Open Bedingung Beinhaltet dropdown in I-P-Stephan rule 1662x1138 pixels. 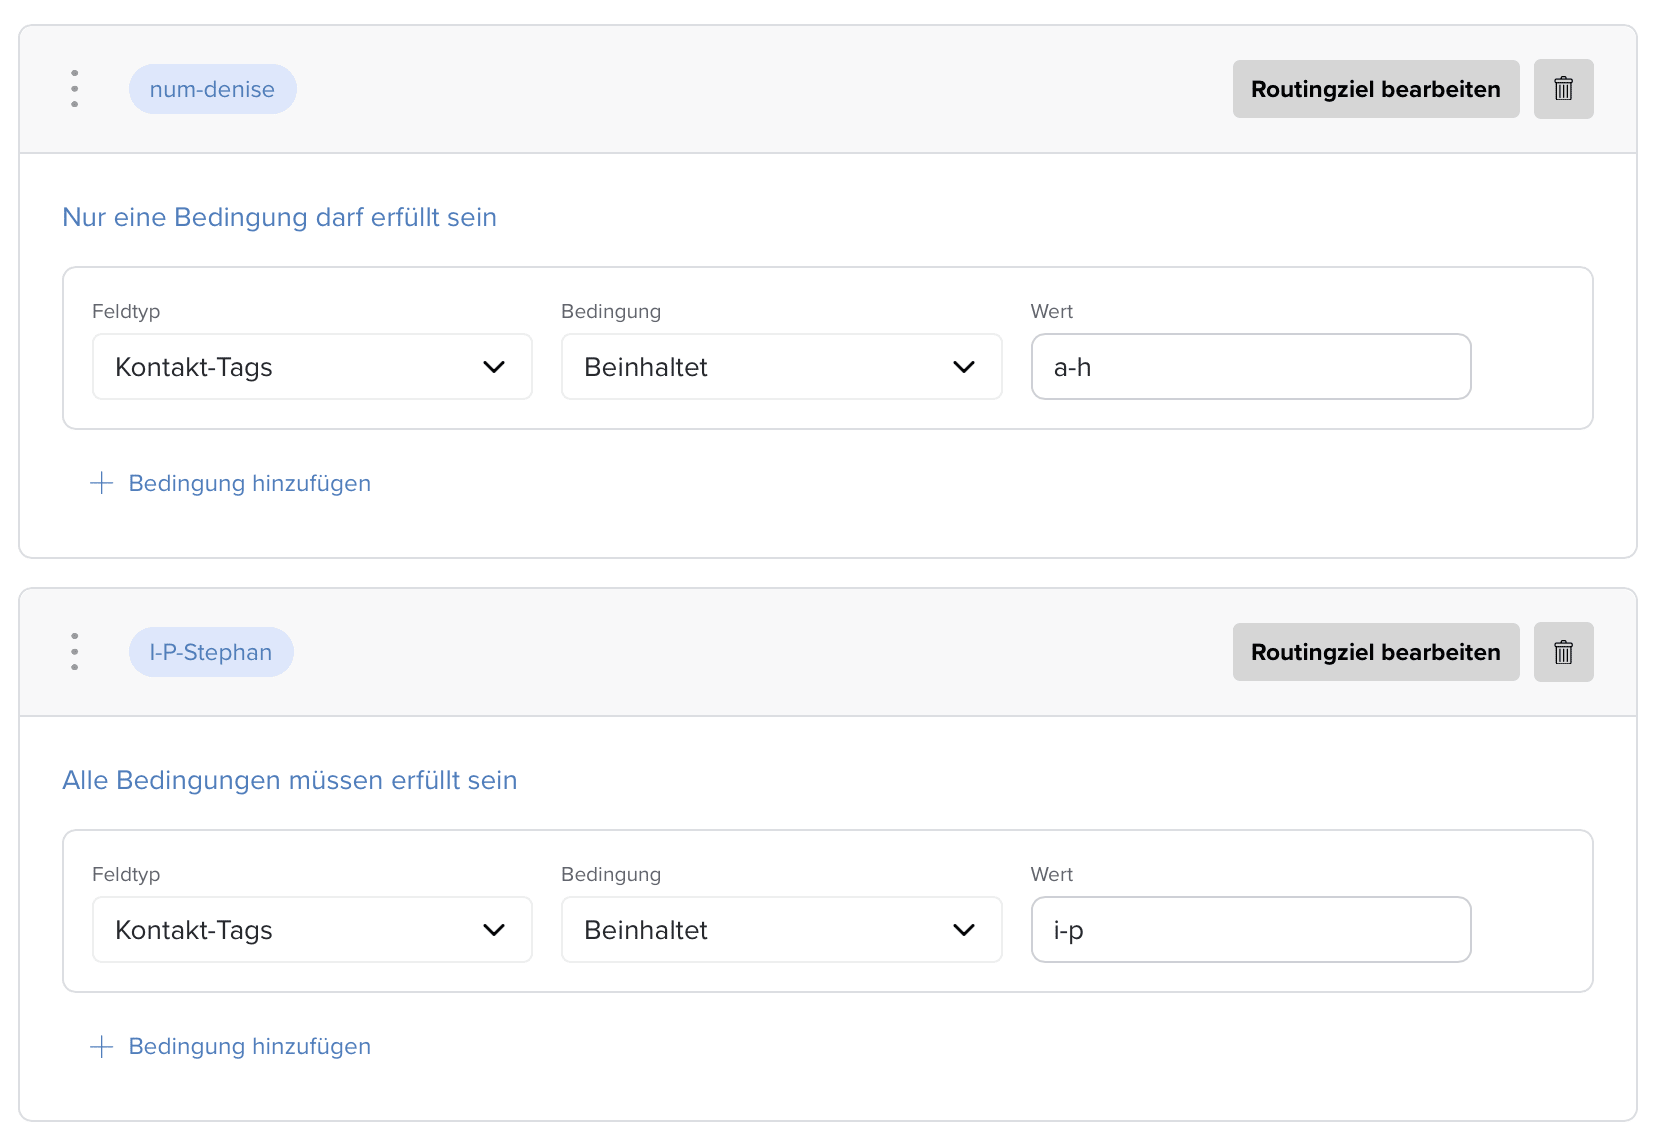click(781, 930)
